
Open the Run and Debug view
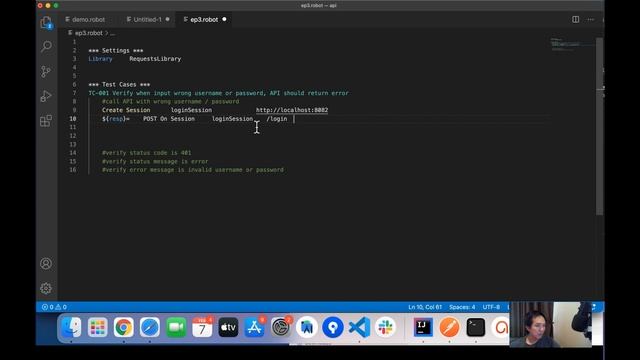[x=46, y=96]
